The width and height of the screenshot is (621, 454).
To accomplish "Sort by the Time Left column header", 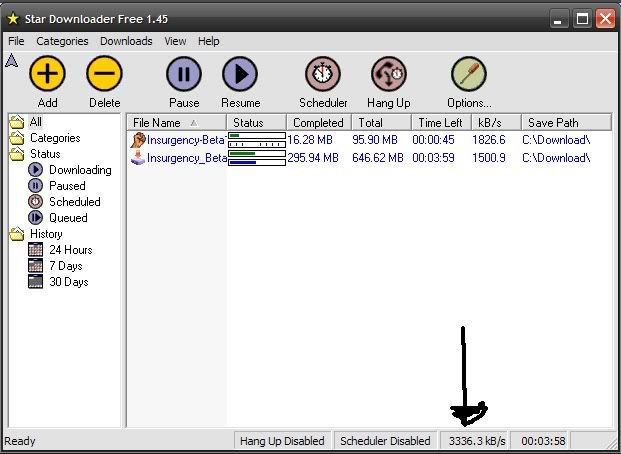I will pyautogui.click(x=442, y=123).
